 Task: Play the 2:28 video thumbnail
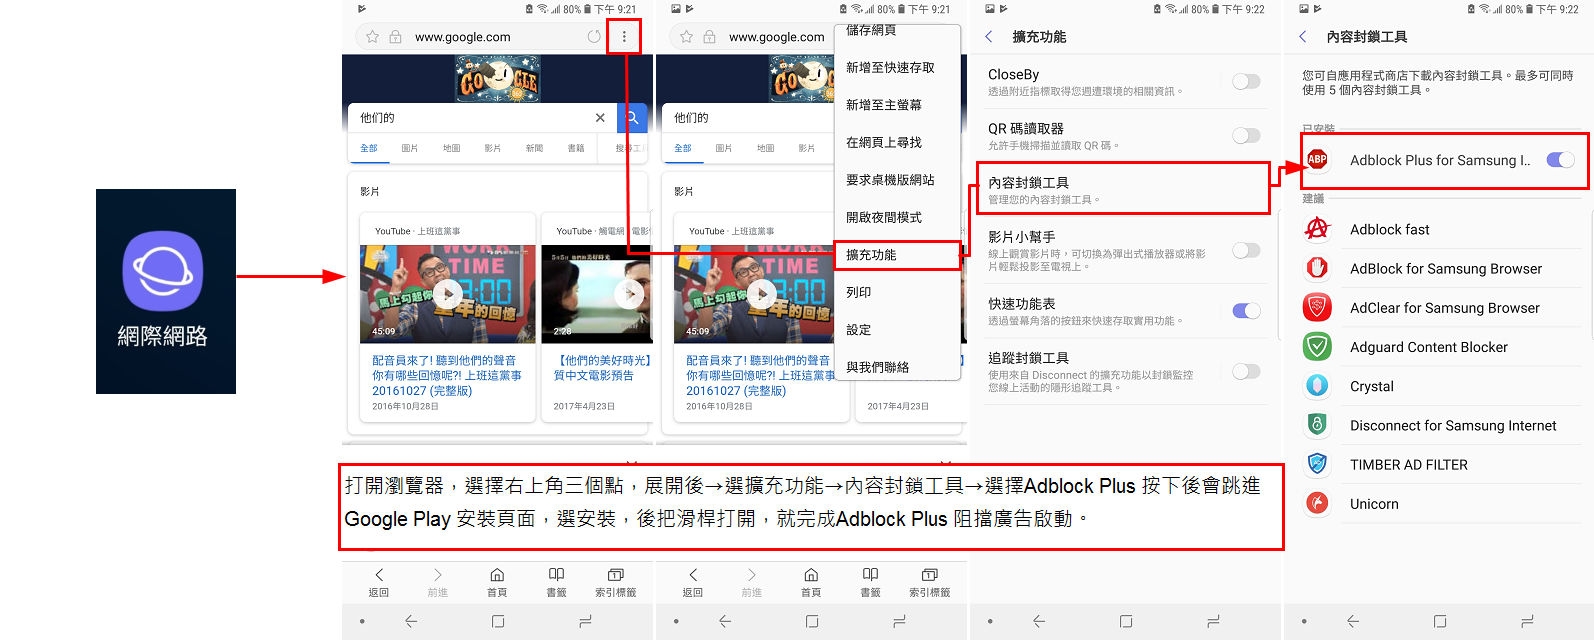[x=597, y=293]
